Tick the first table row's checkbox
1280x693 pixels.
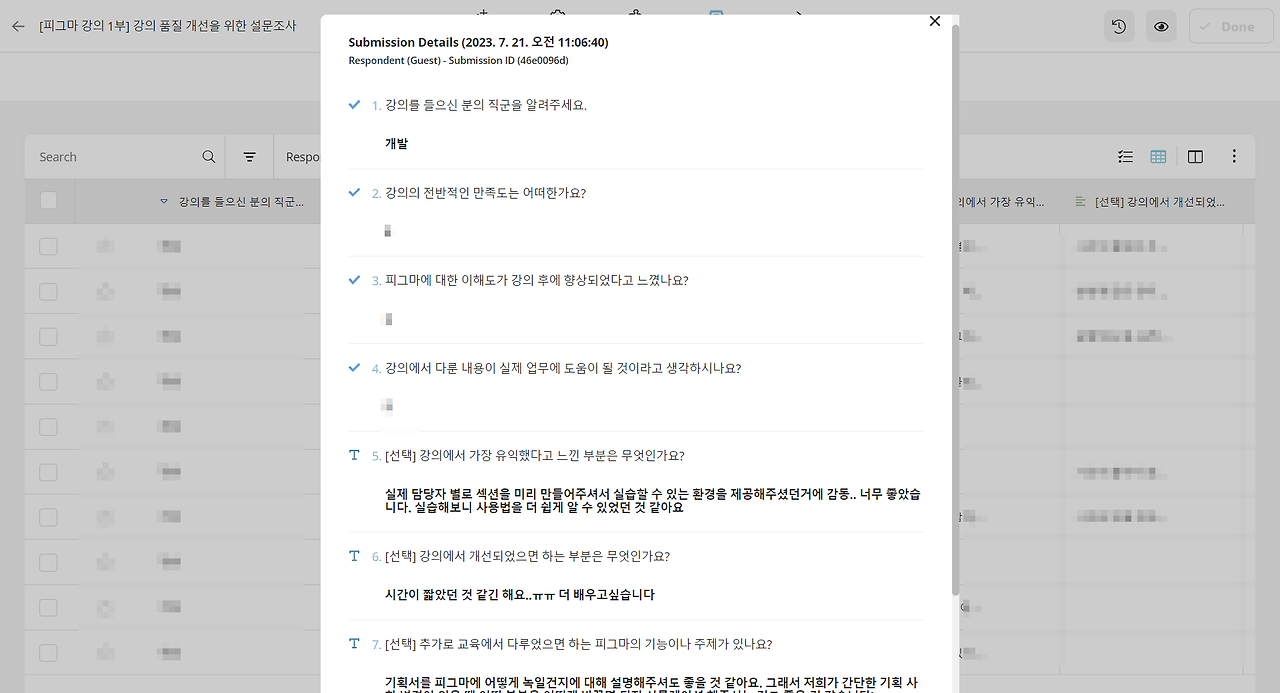48,246
